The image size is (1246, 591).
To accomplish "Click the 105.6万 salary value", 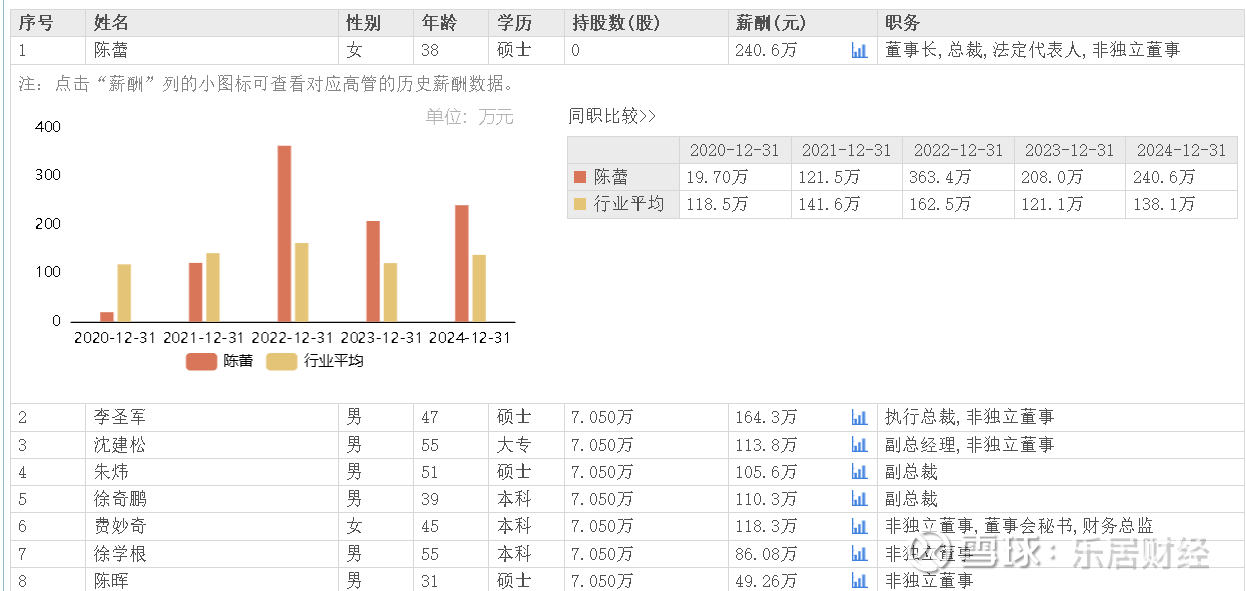I will pyautogui.click(x=766, y=471).
